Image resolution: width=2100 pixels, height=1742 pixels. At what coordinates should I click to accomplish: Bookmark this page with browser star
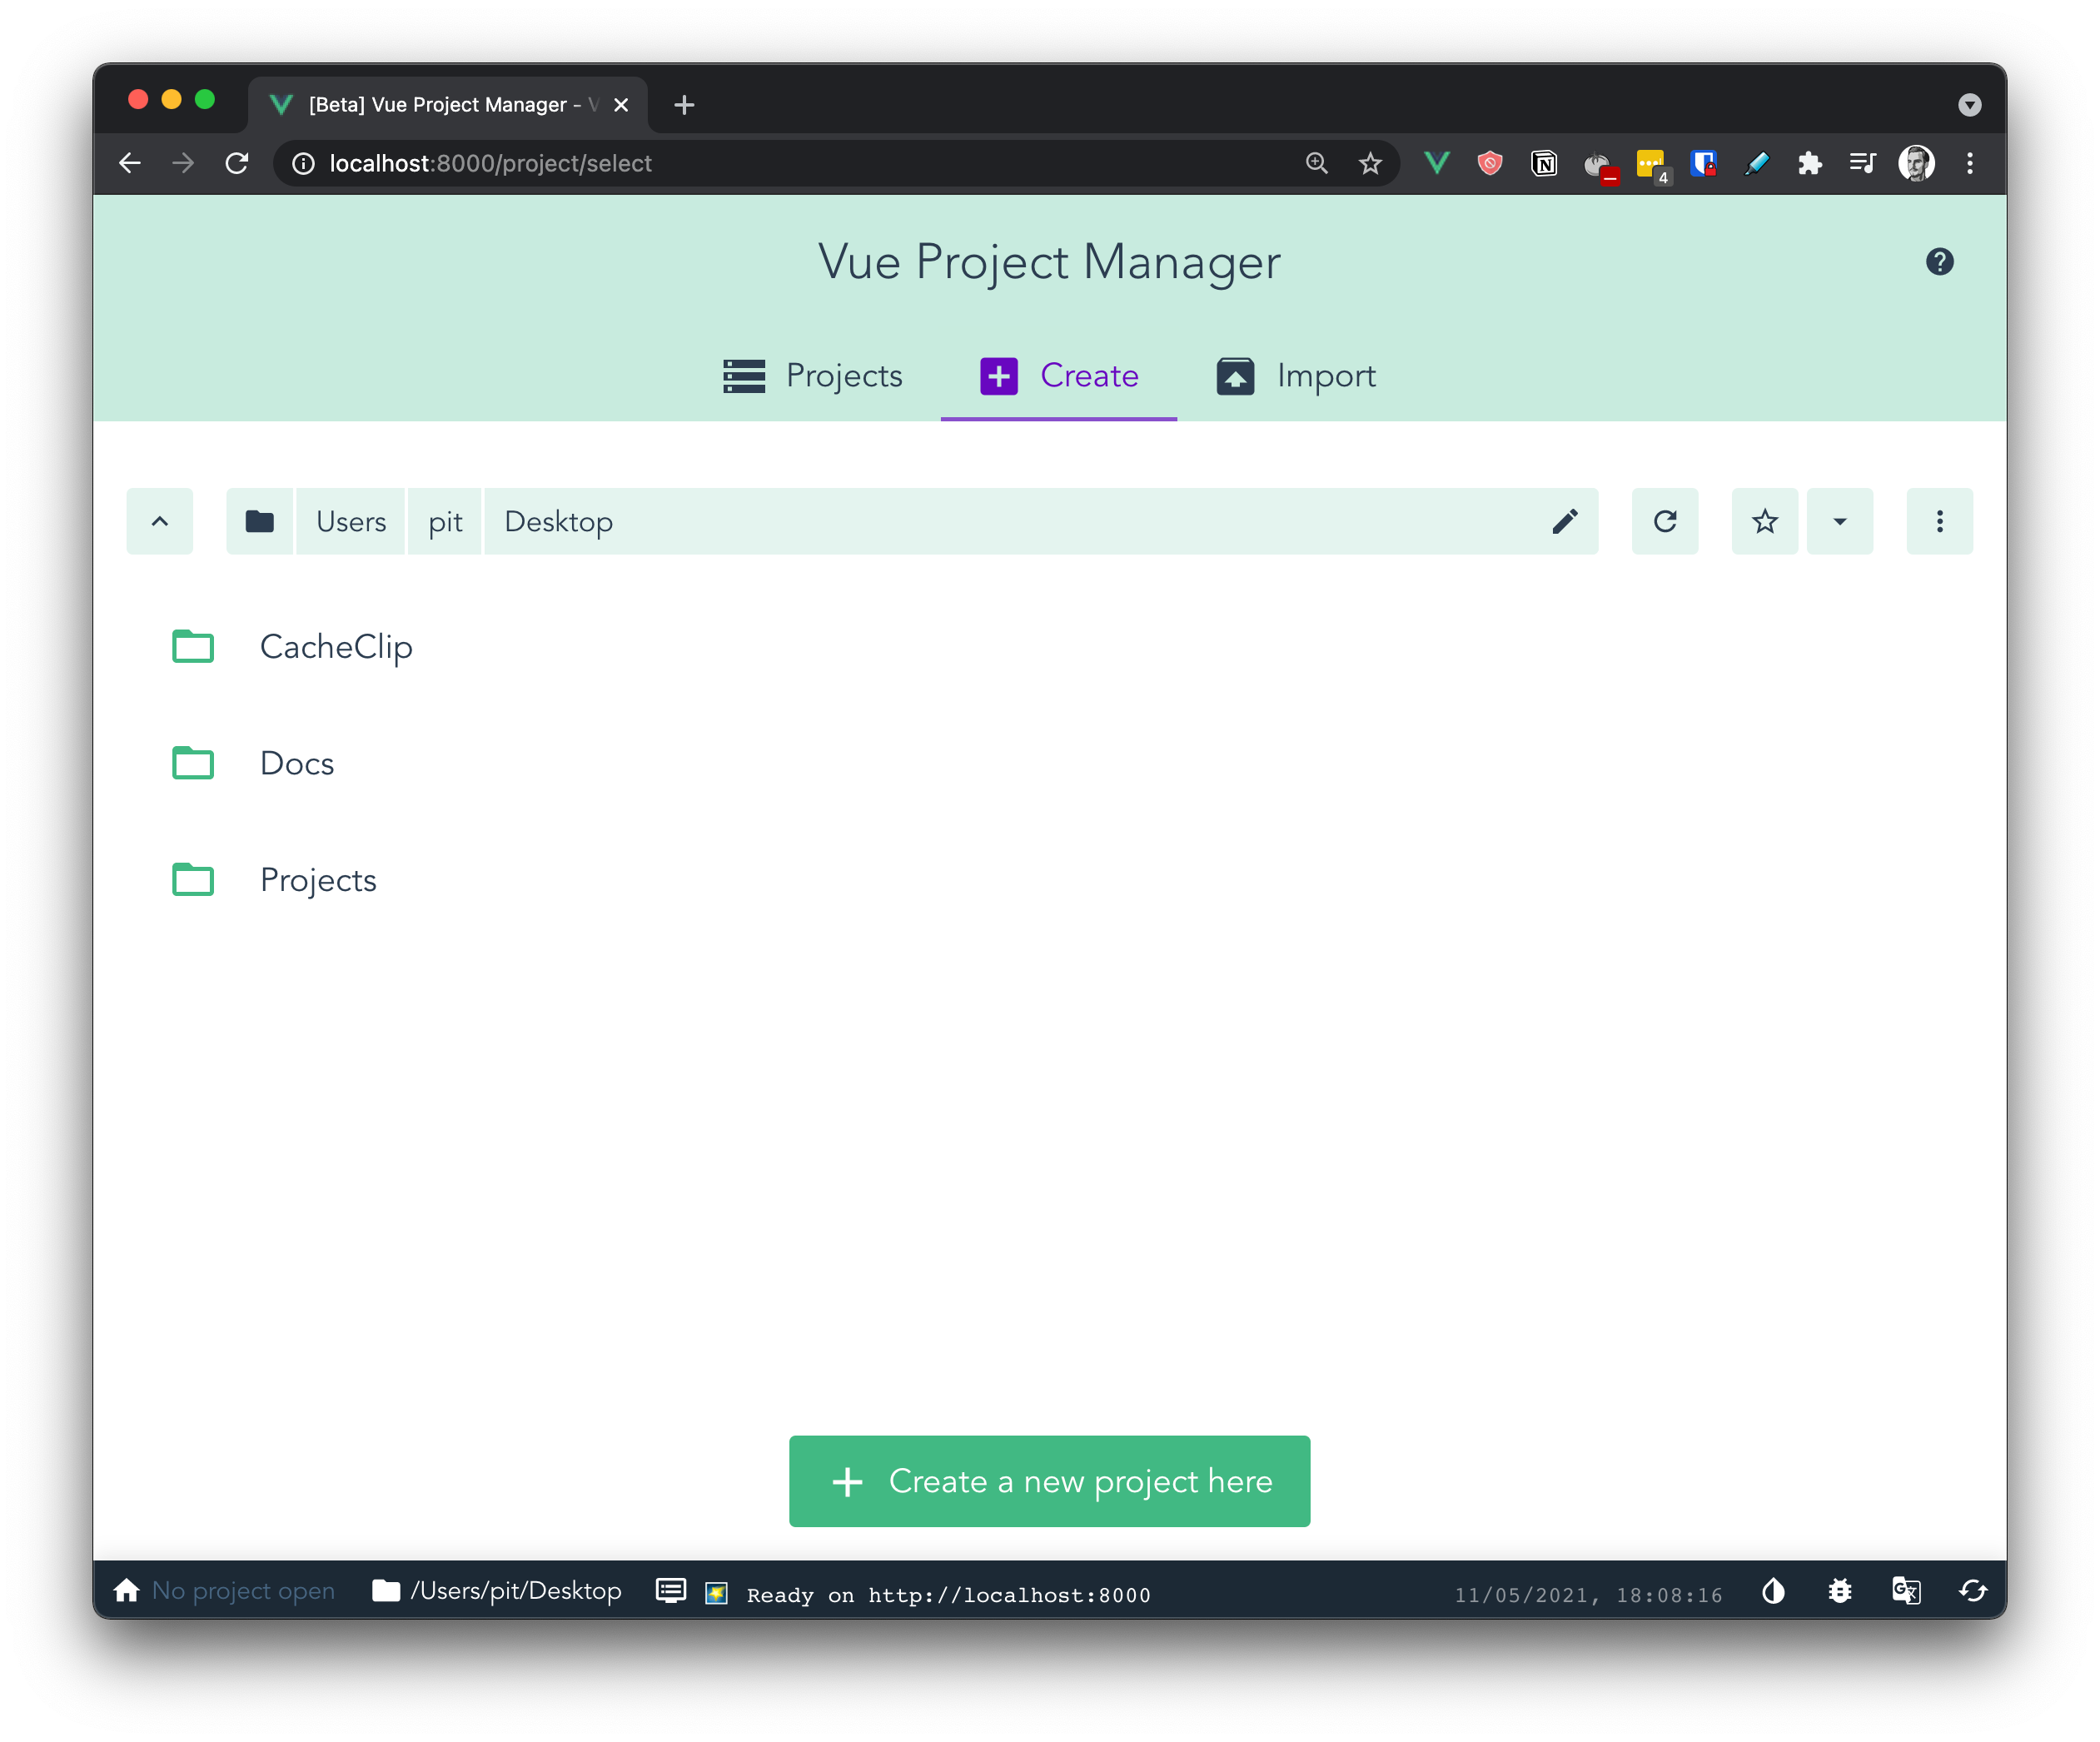click(x=1370, y=163)
